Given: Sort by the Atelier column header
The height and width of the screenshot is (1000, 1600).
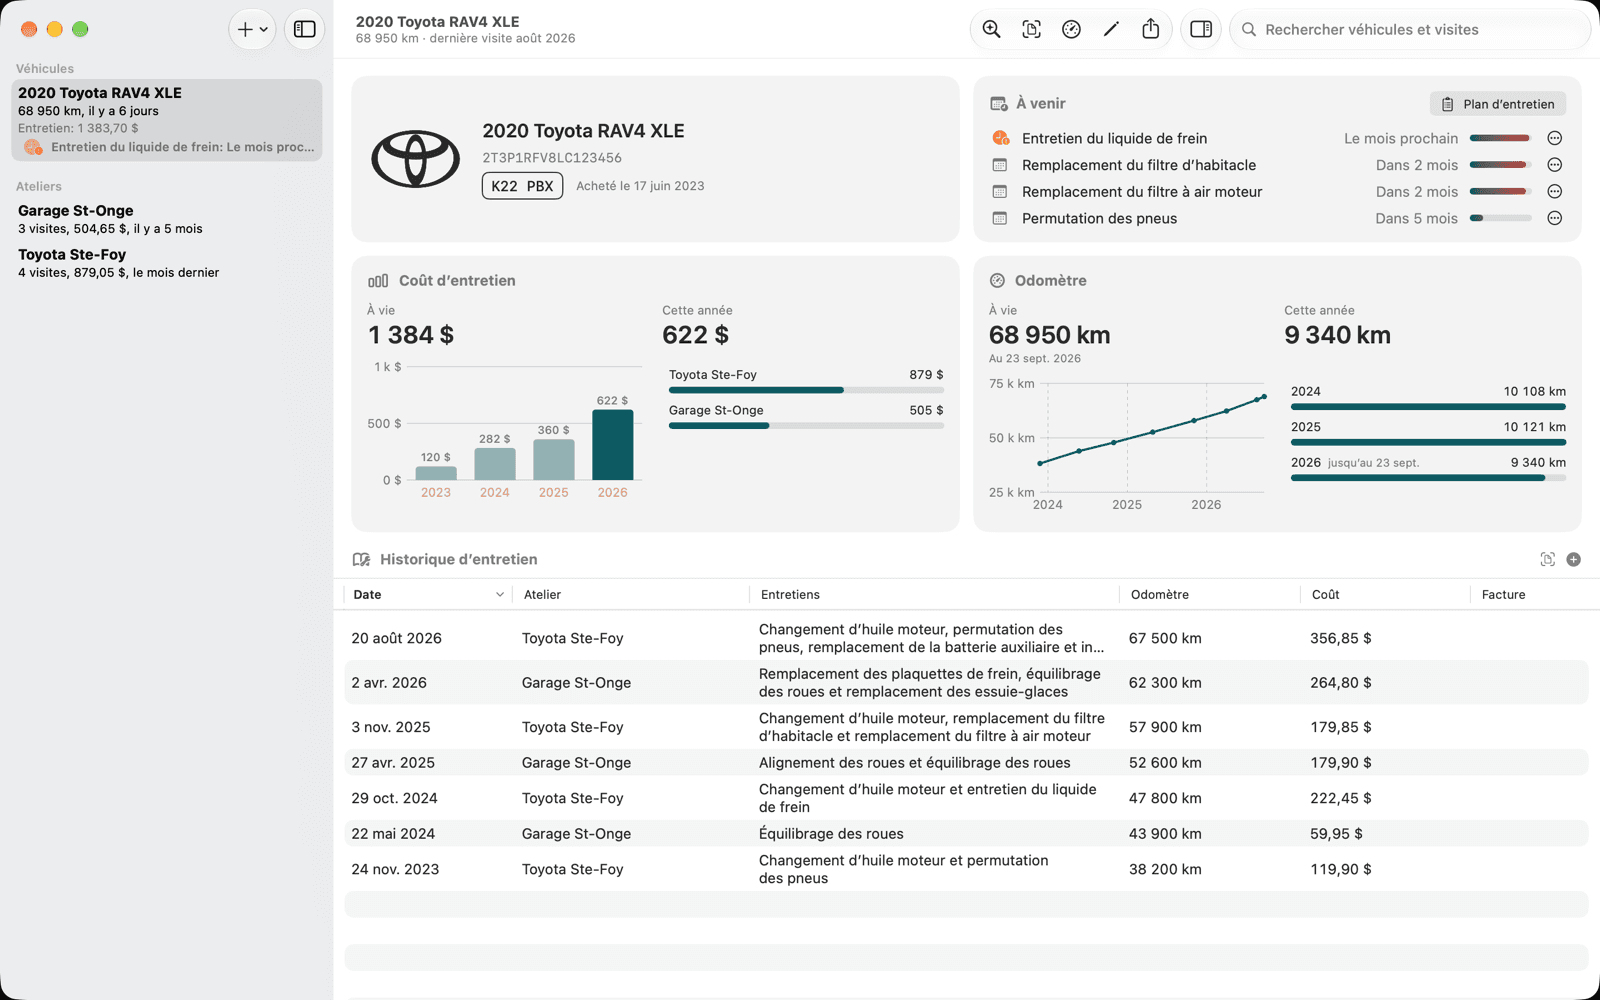Looking at the screenshot, I should 631,594.
